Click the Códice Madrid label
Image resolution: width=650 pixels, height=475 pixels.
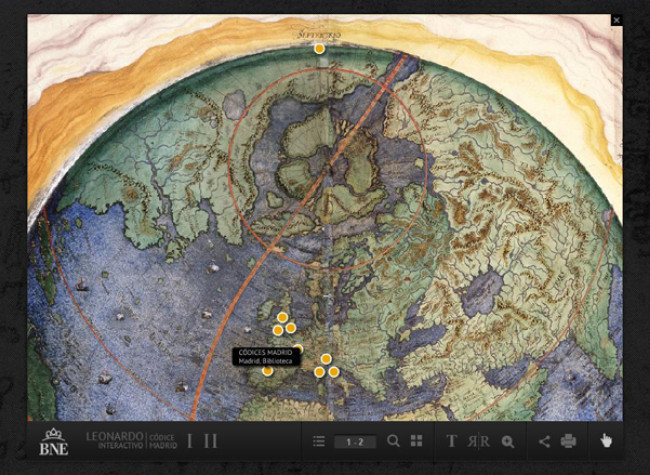click(x=163, y=441)
